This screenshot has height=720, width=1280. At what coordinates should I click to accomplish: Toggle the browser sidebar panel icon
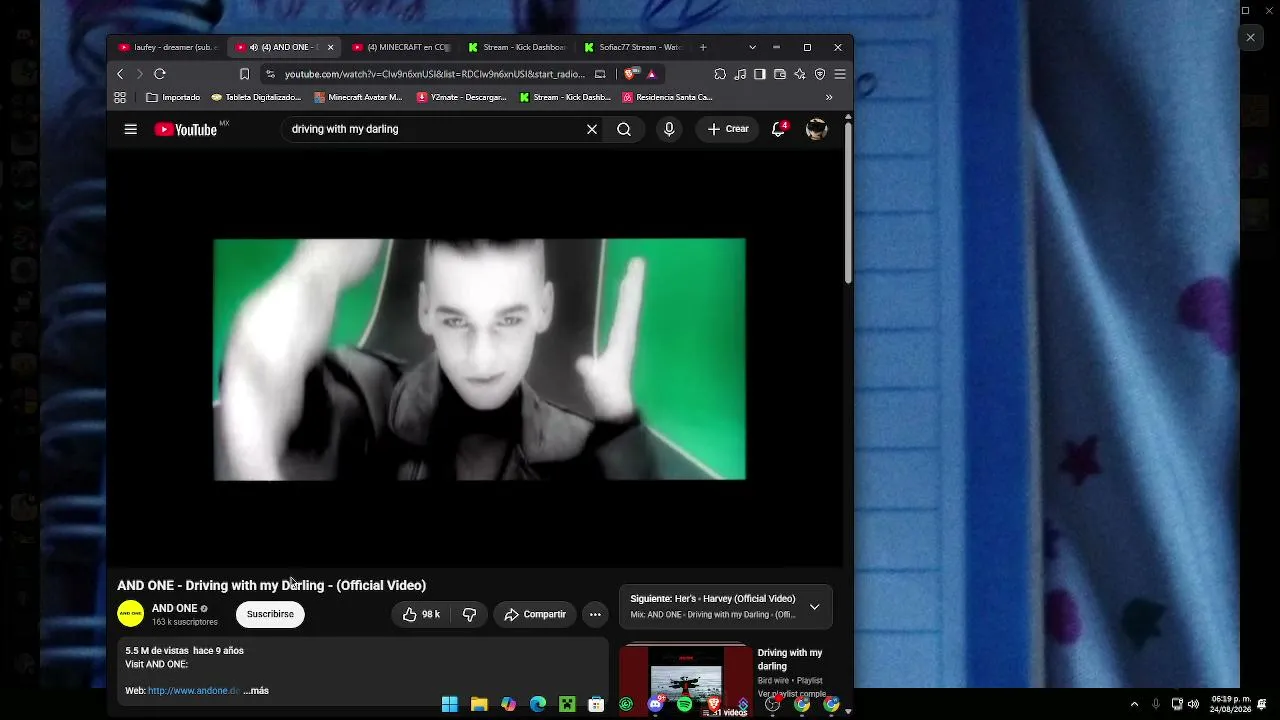[760, 74]
